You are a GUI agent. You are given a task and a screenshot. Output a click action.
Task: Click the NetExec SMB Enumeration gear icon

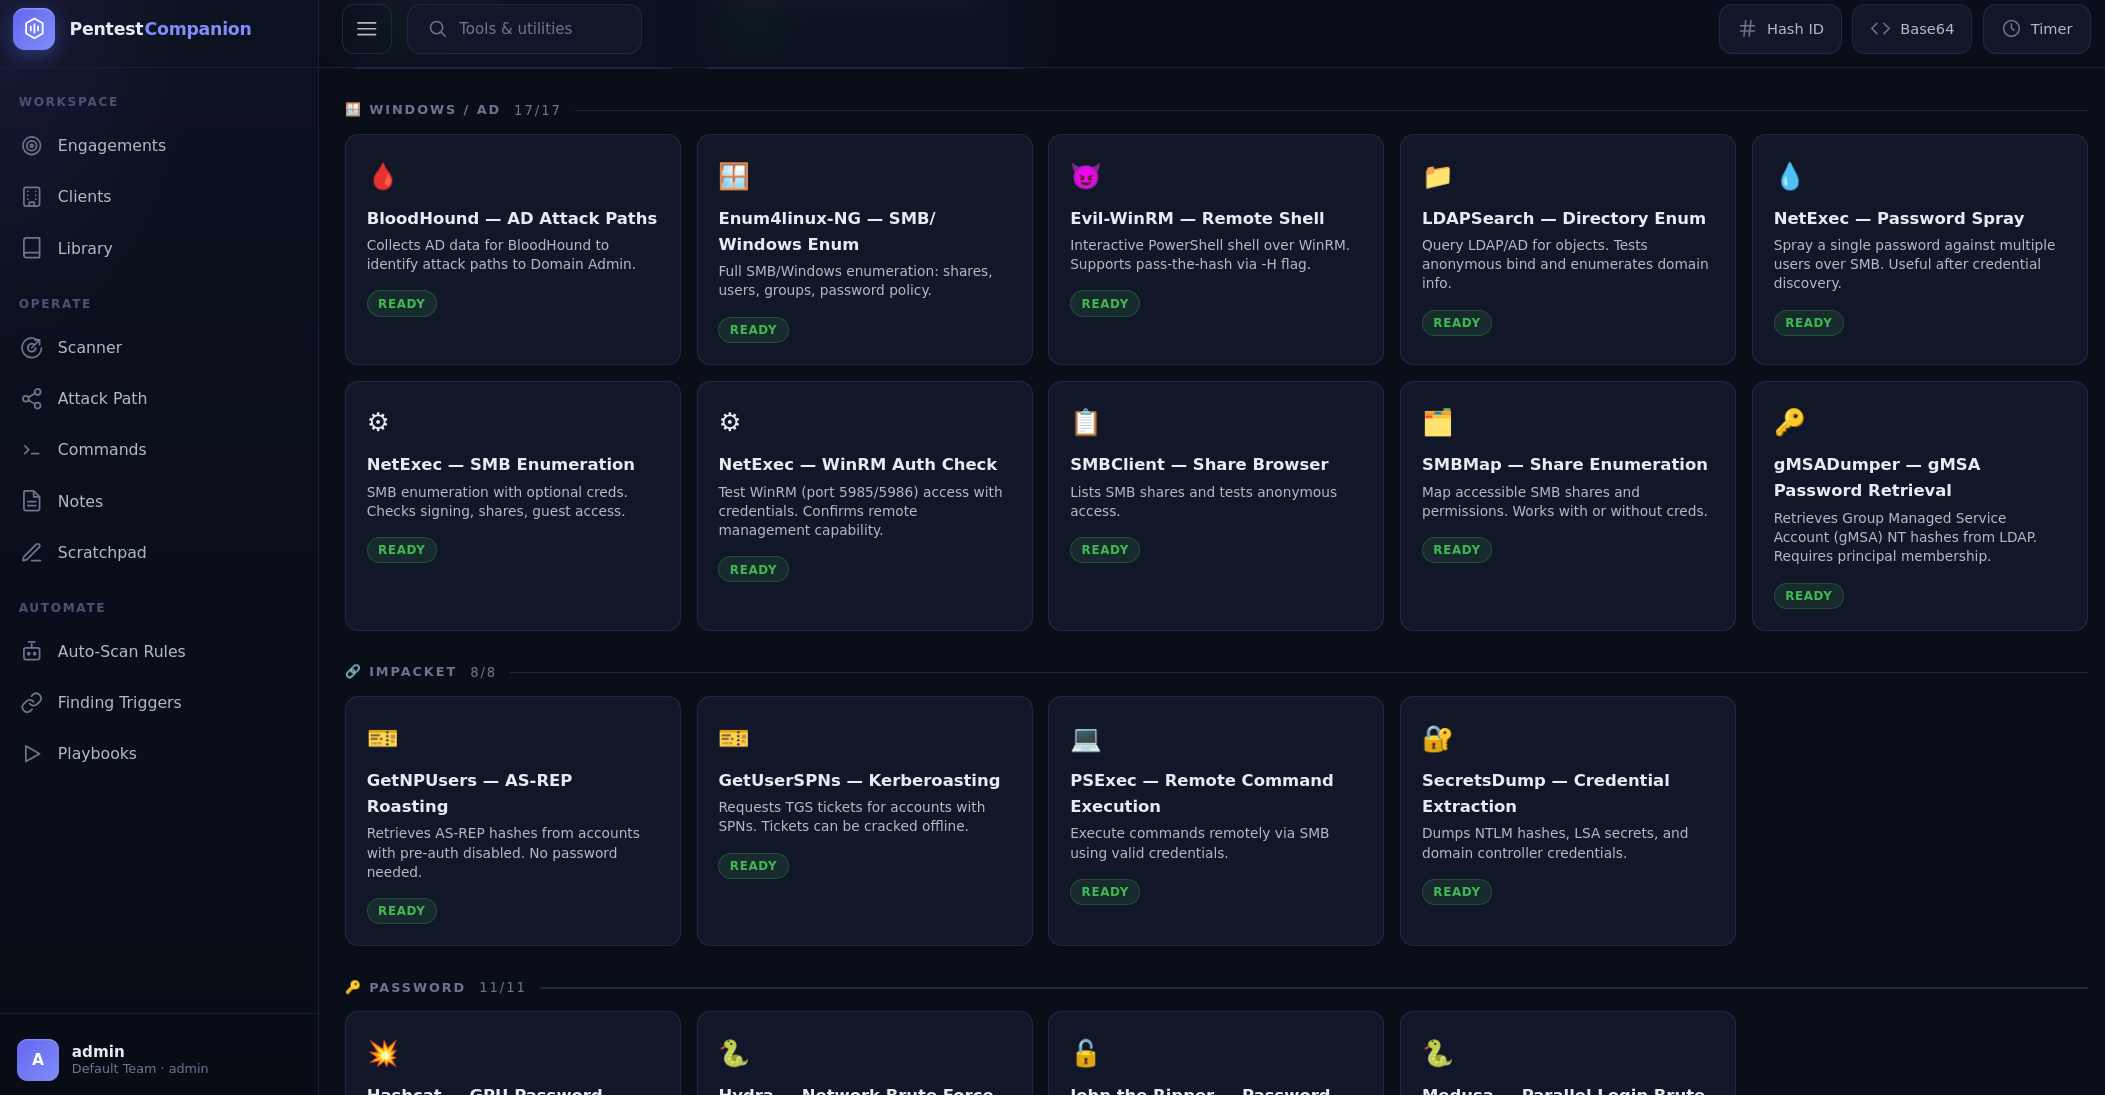(x=378, y=423)
